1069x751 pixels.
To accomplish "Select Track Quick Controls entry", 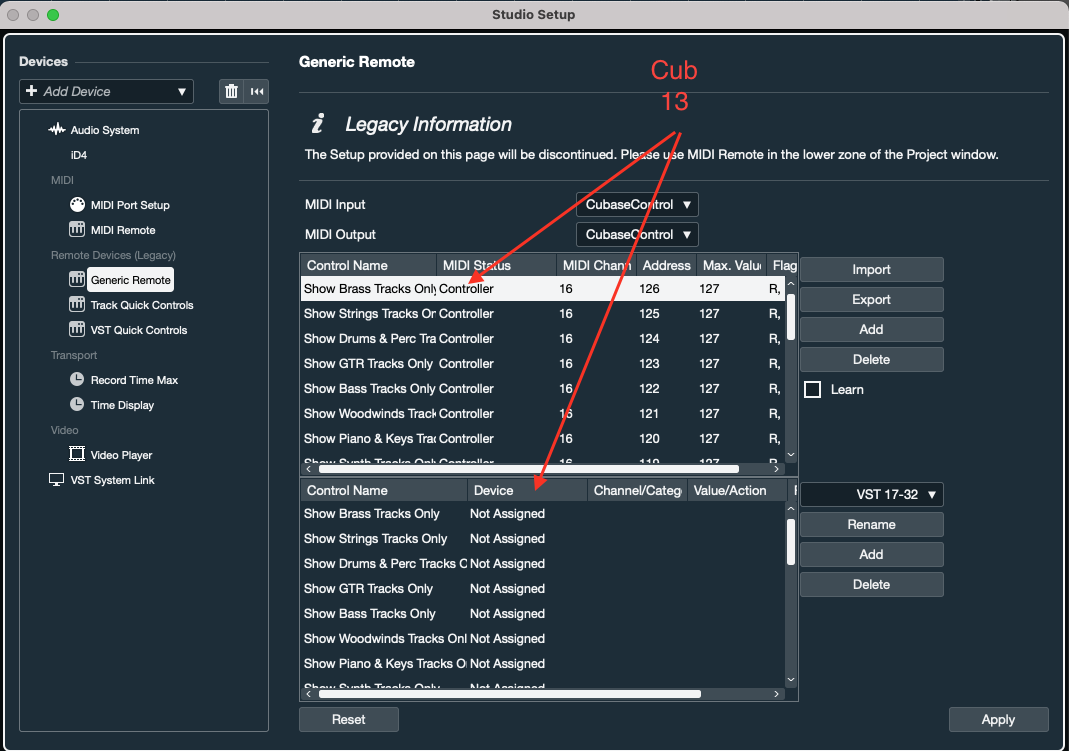I will [x=142, y=305].
